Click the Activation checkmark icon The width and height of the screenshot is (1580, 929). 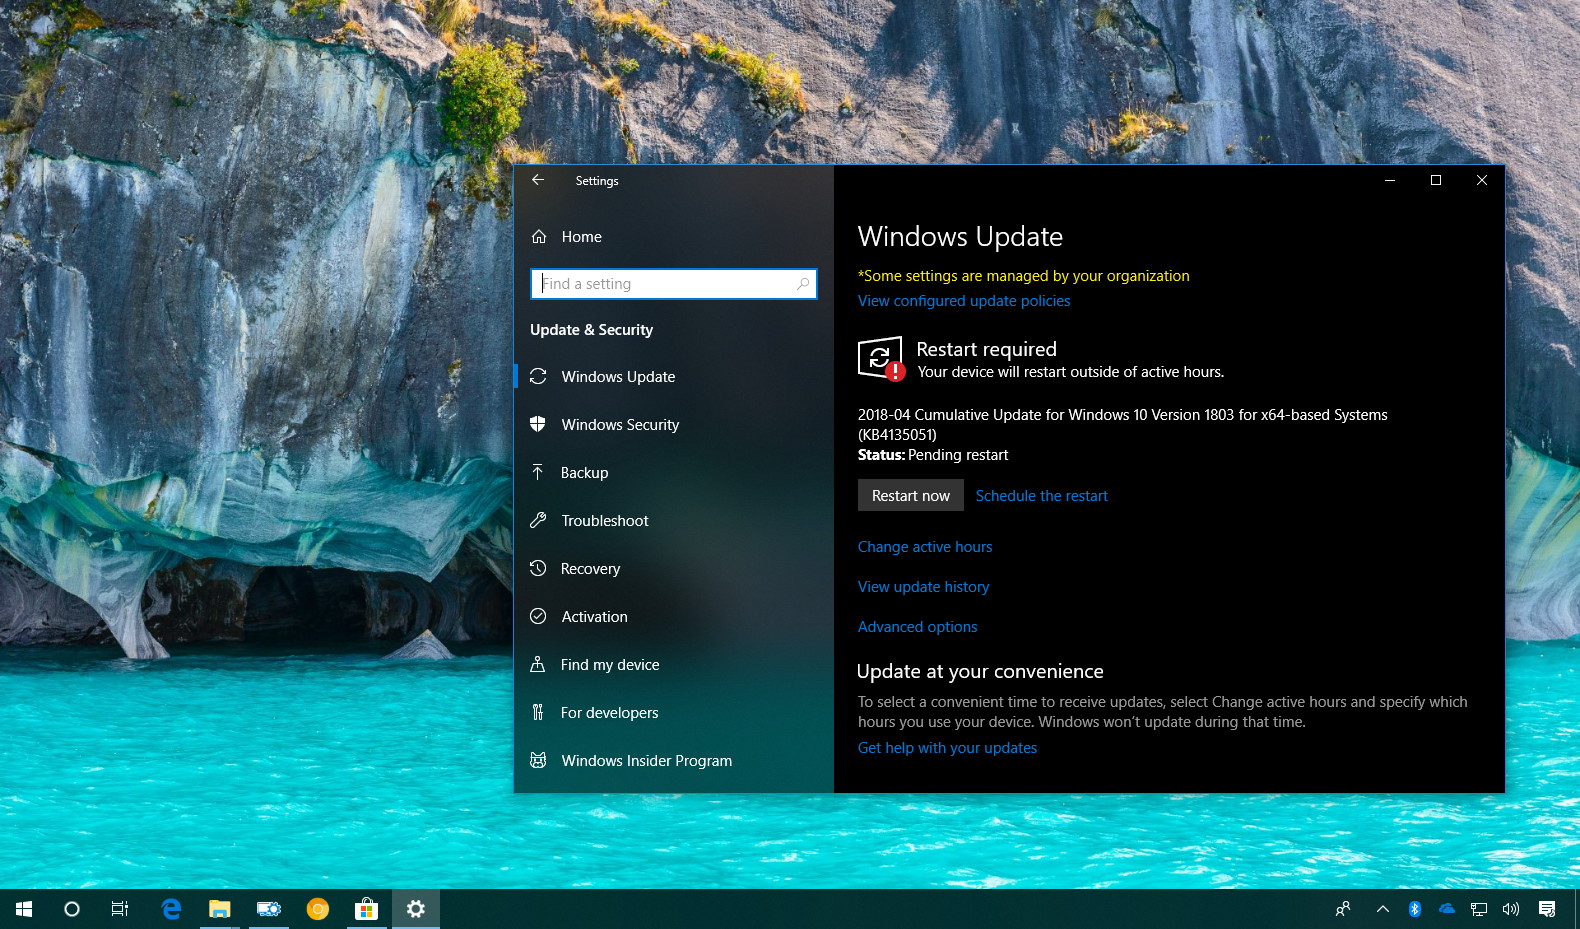(538, 616)
